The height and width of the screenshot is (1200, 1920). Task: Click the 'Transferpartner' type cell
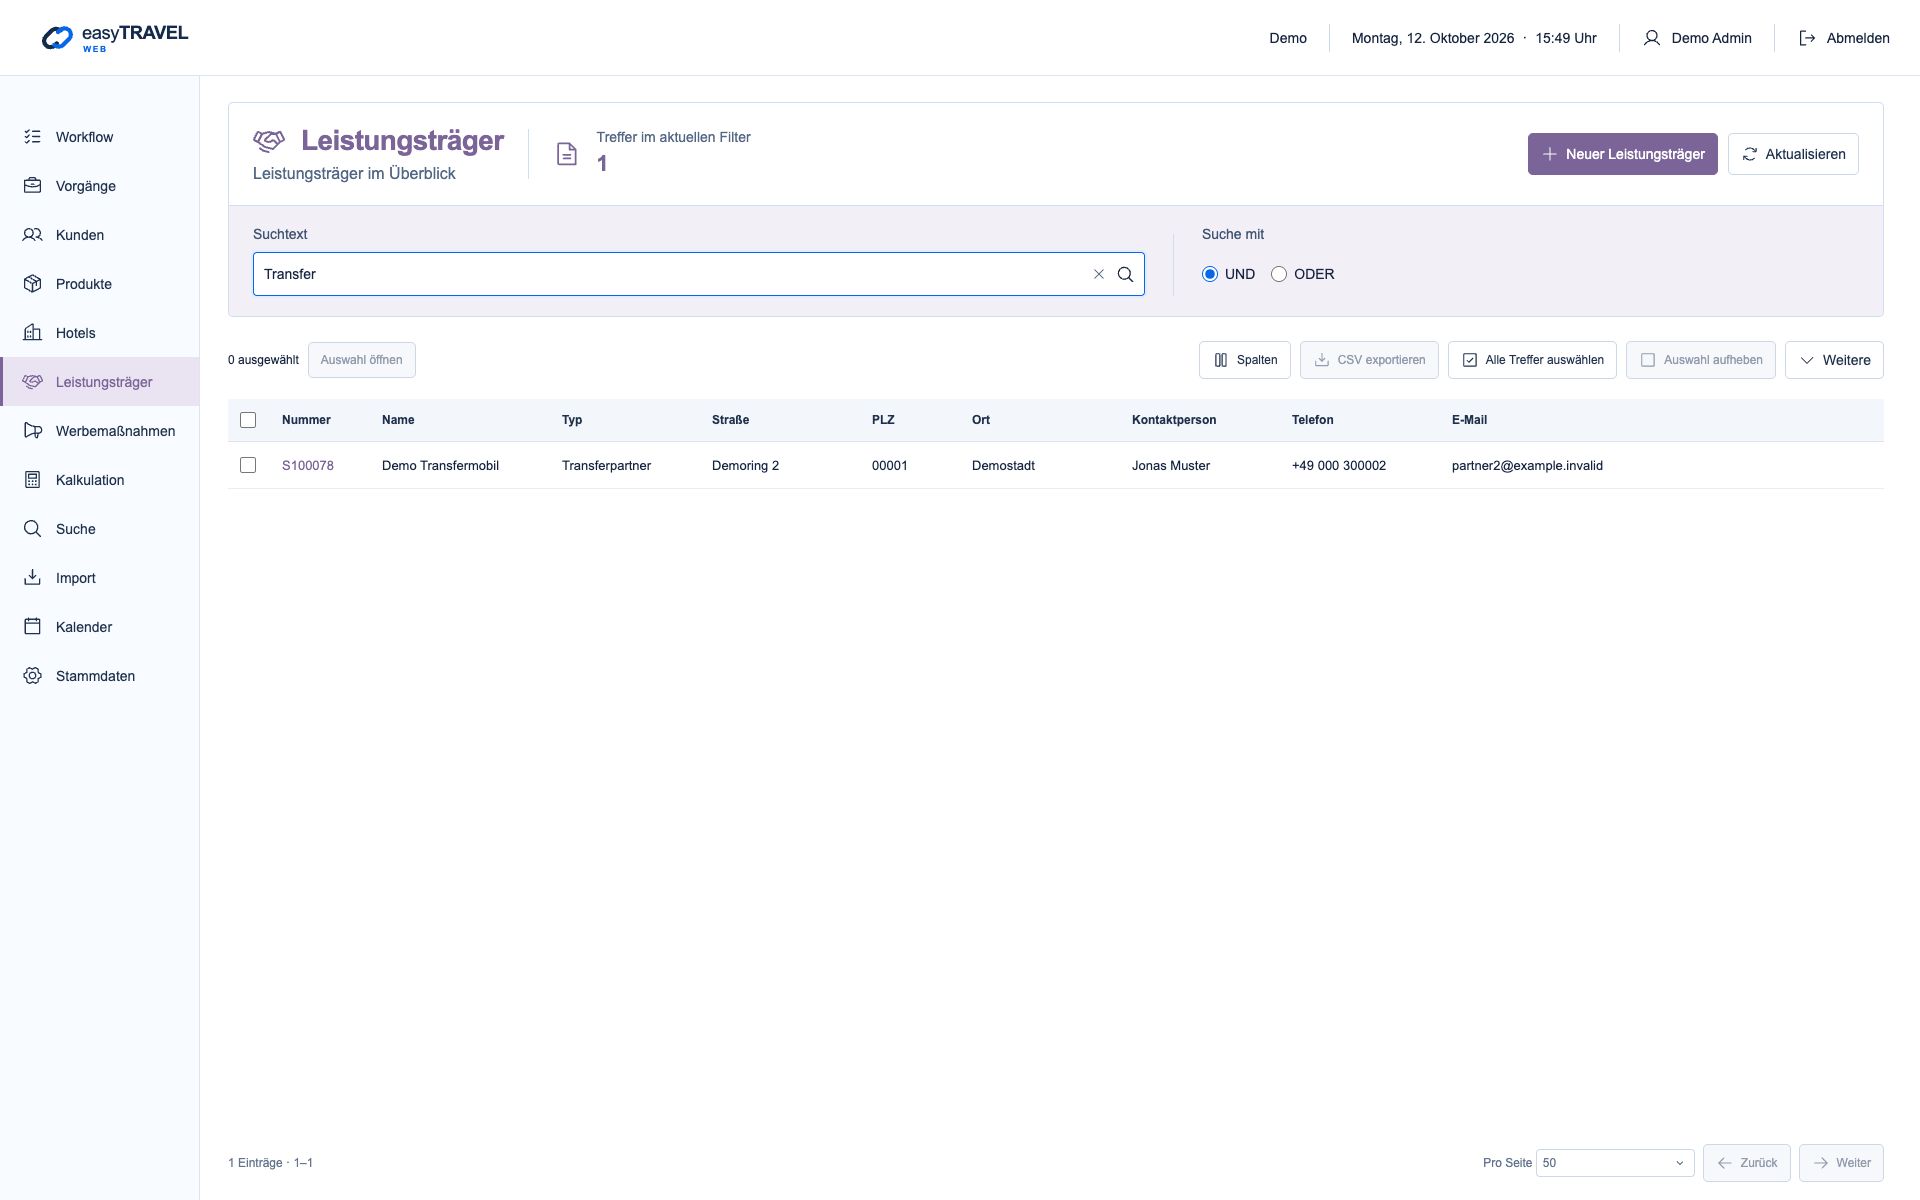pos(606,465)
